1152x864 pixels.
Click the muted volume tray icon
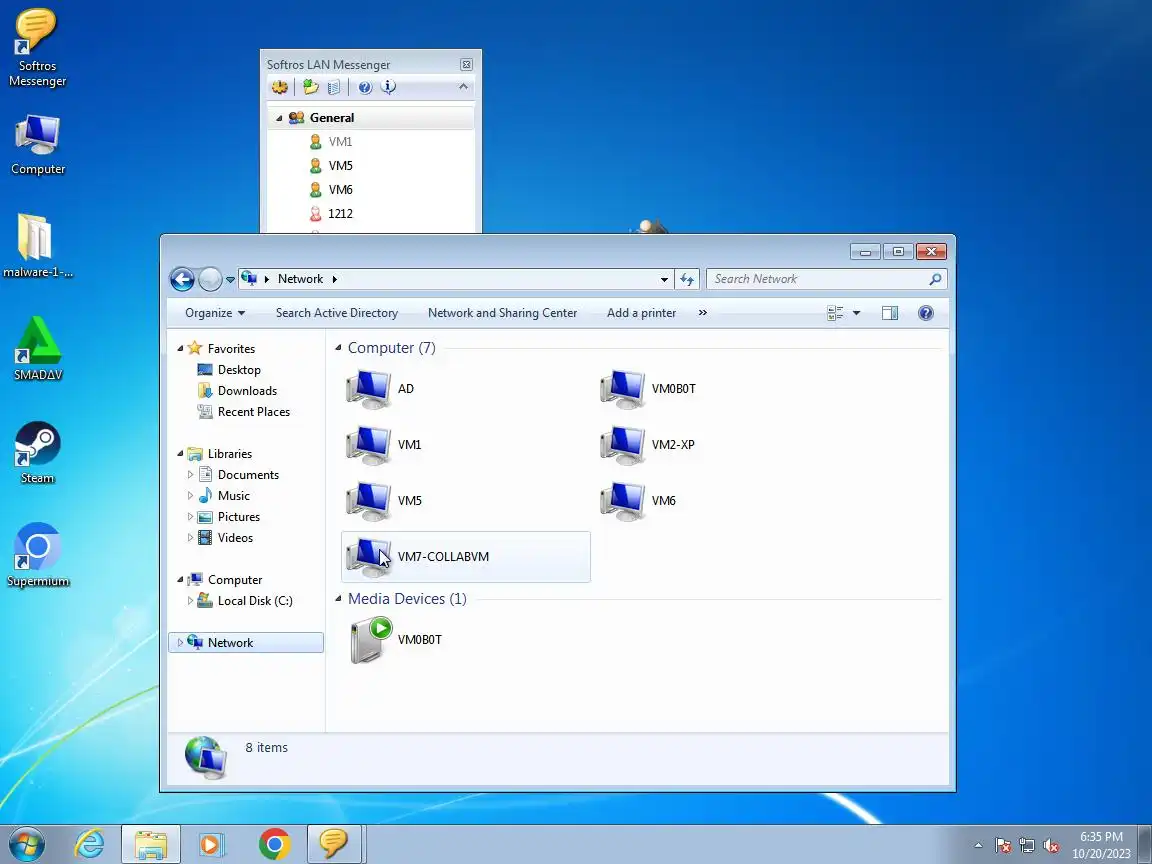tap(1051, 846)
